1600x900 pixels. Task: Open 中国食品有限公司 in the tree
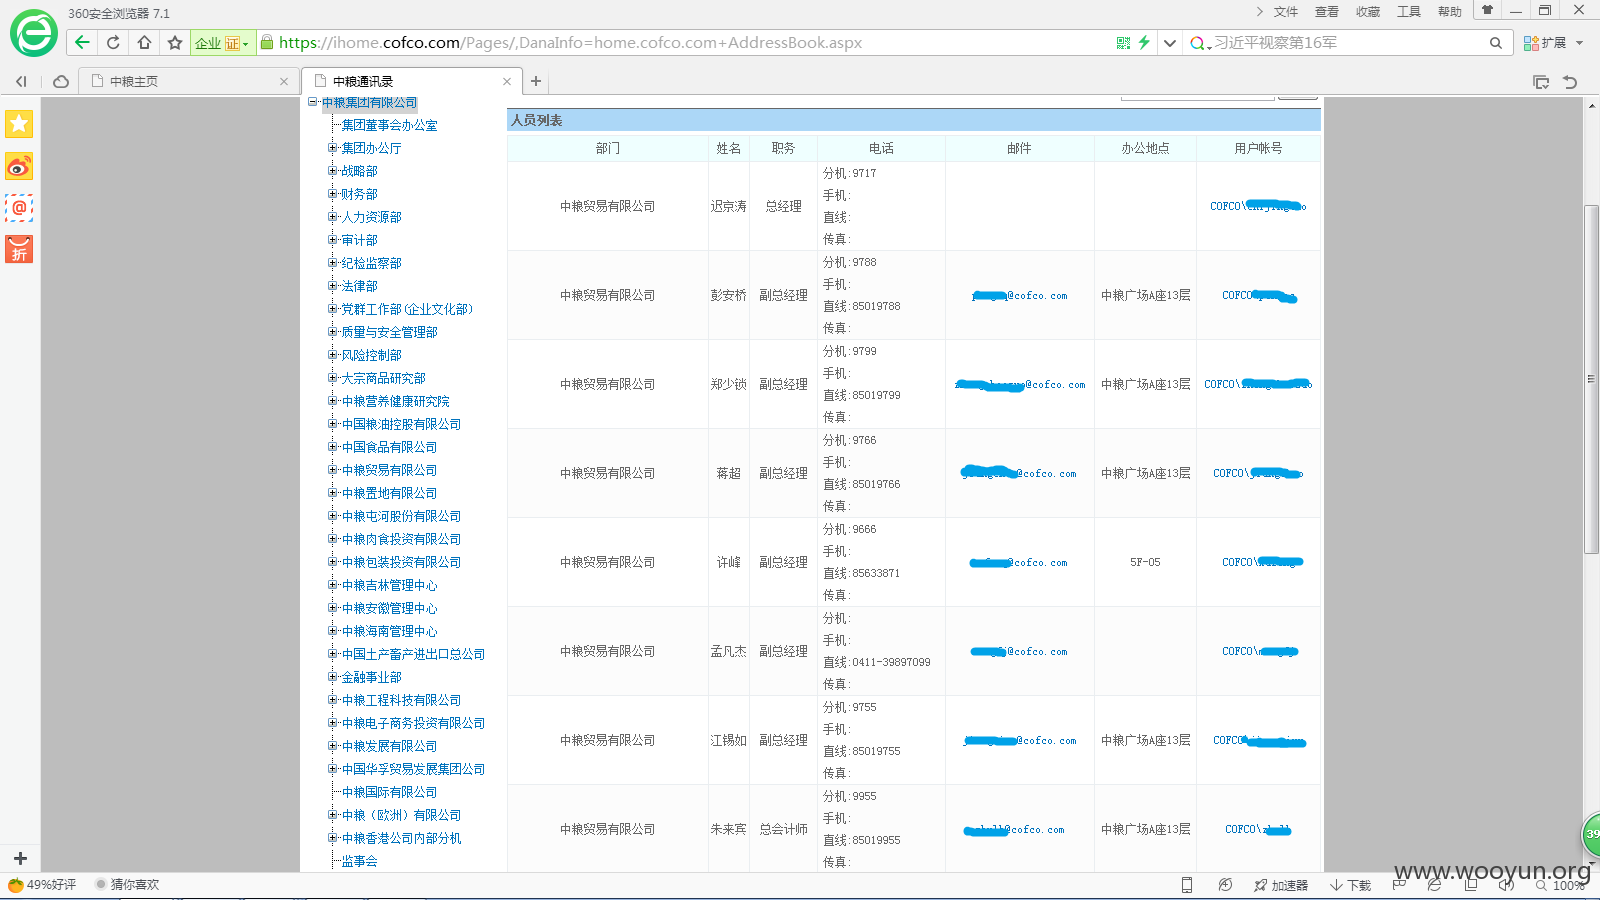pos(389,447)
